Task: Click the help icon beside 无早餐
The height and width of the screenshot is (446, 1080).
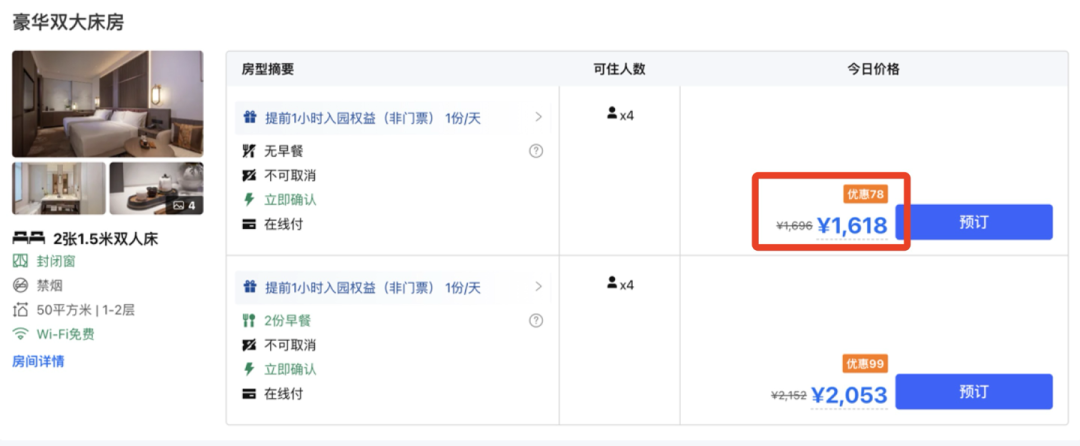Action: [536, 151]
